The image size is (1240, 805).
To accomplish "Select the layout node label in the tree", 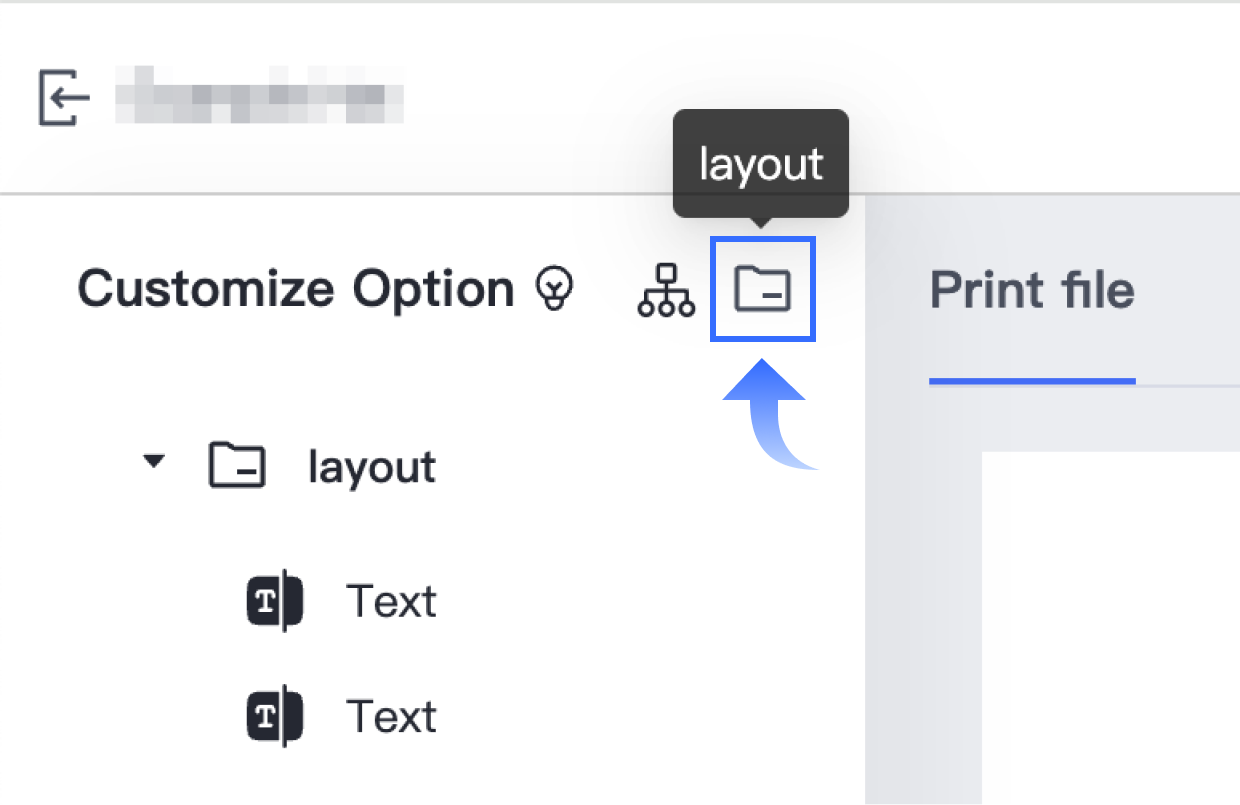I will [372, 468].
